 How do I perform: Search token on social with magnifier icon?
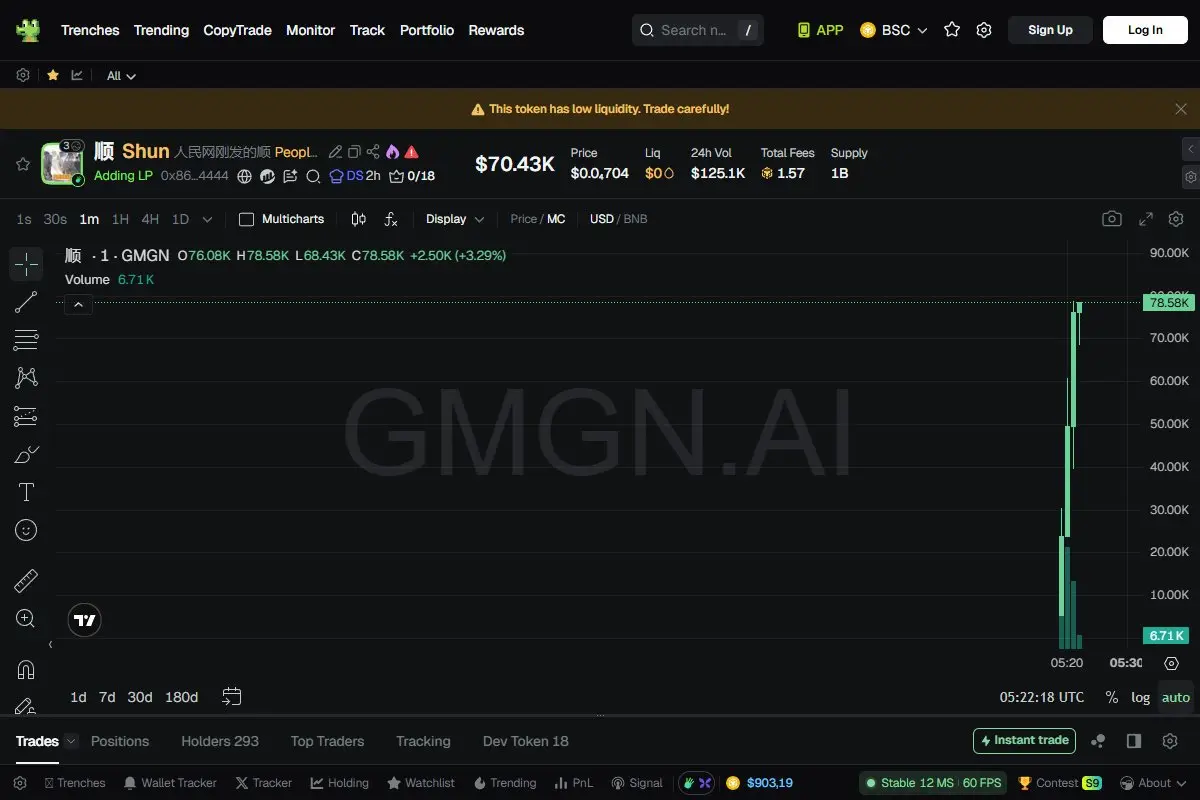(313, 176)
